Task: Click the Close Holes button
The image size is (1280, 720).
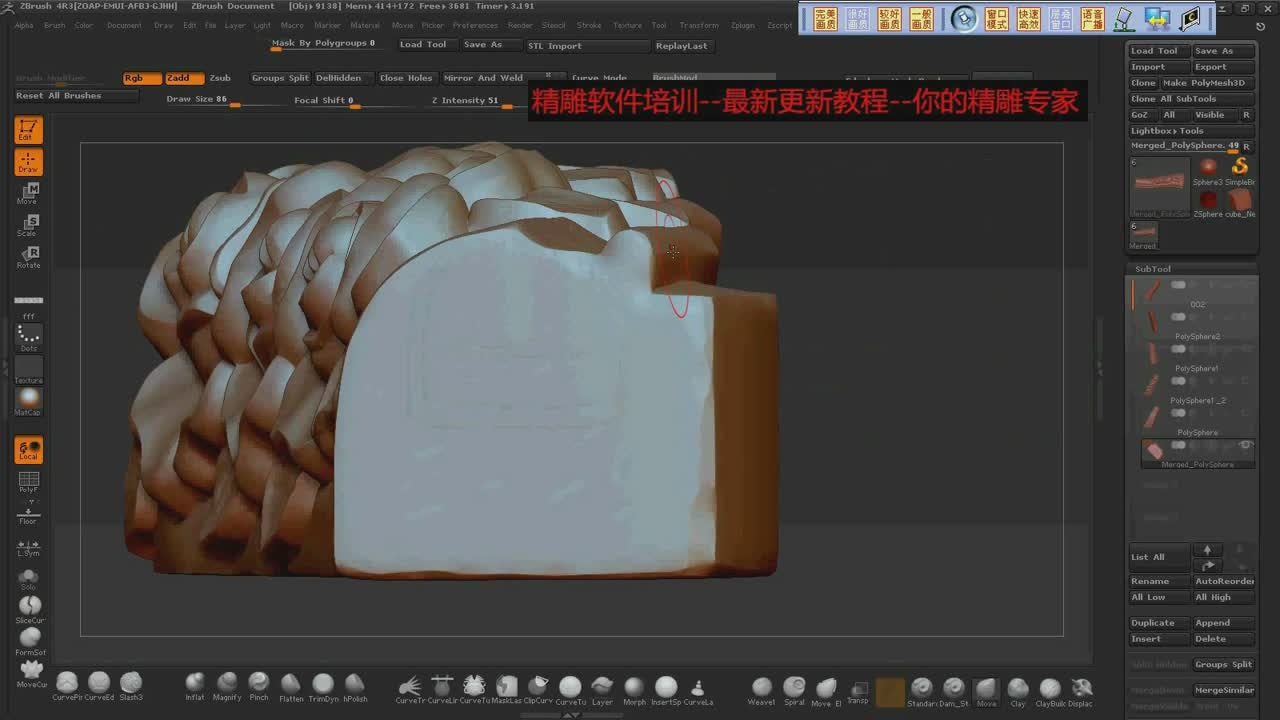Action: 406,78
